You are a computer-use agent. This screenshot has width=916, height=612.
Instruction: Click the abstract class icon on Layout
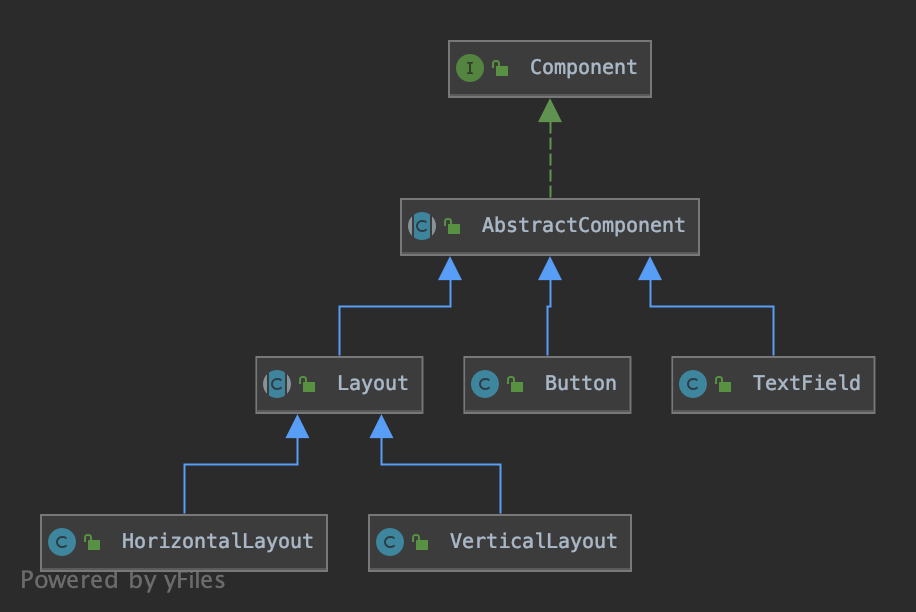[x=276, y=384]
